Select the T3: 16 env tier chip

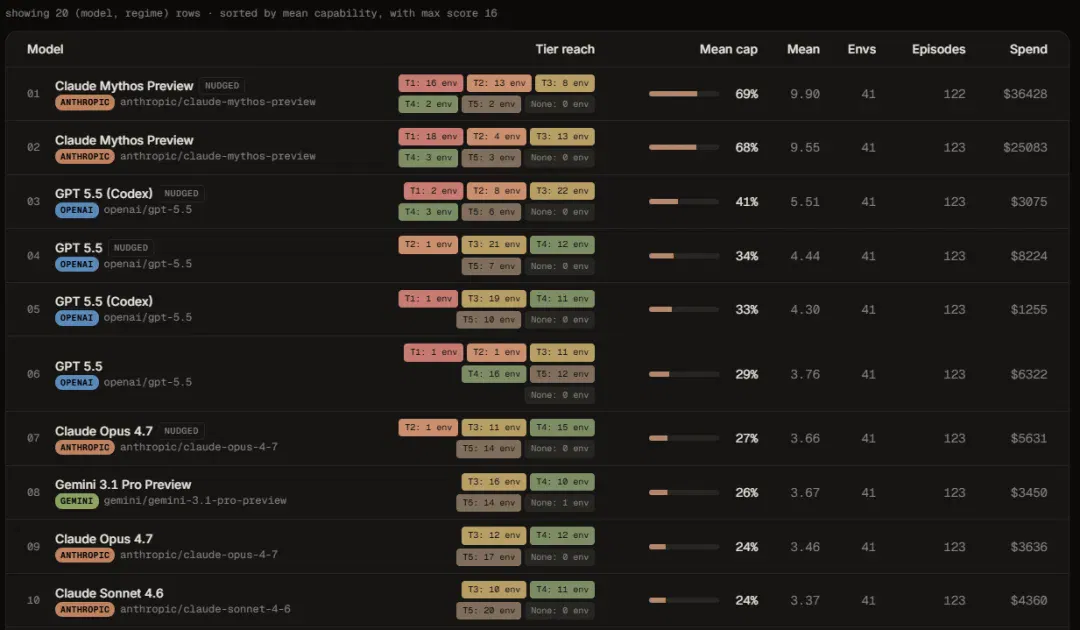[494, 482]
